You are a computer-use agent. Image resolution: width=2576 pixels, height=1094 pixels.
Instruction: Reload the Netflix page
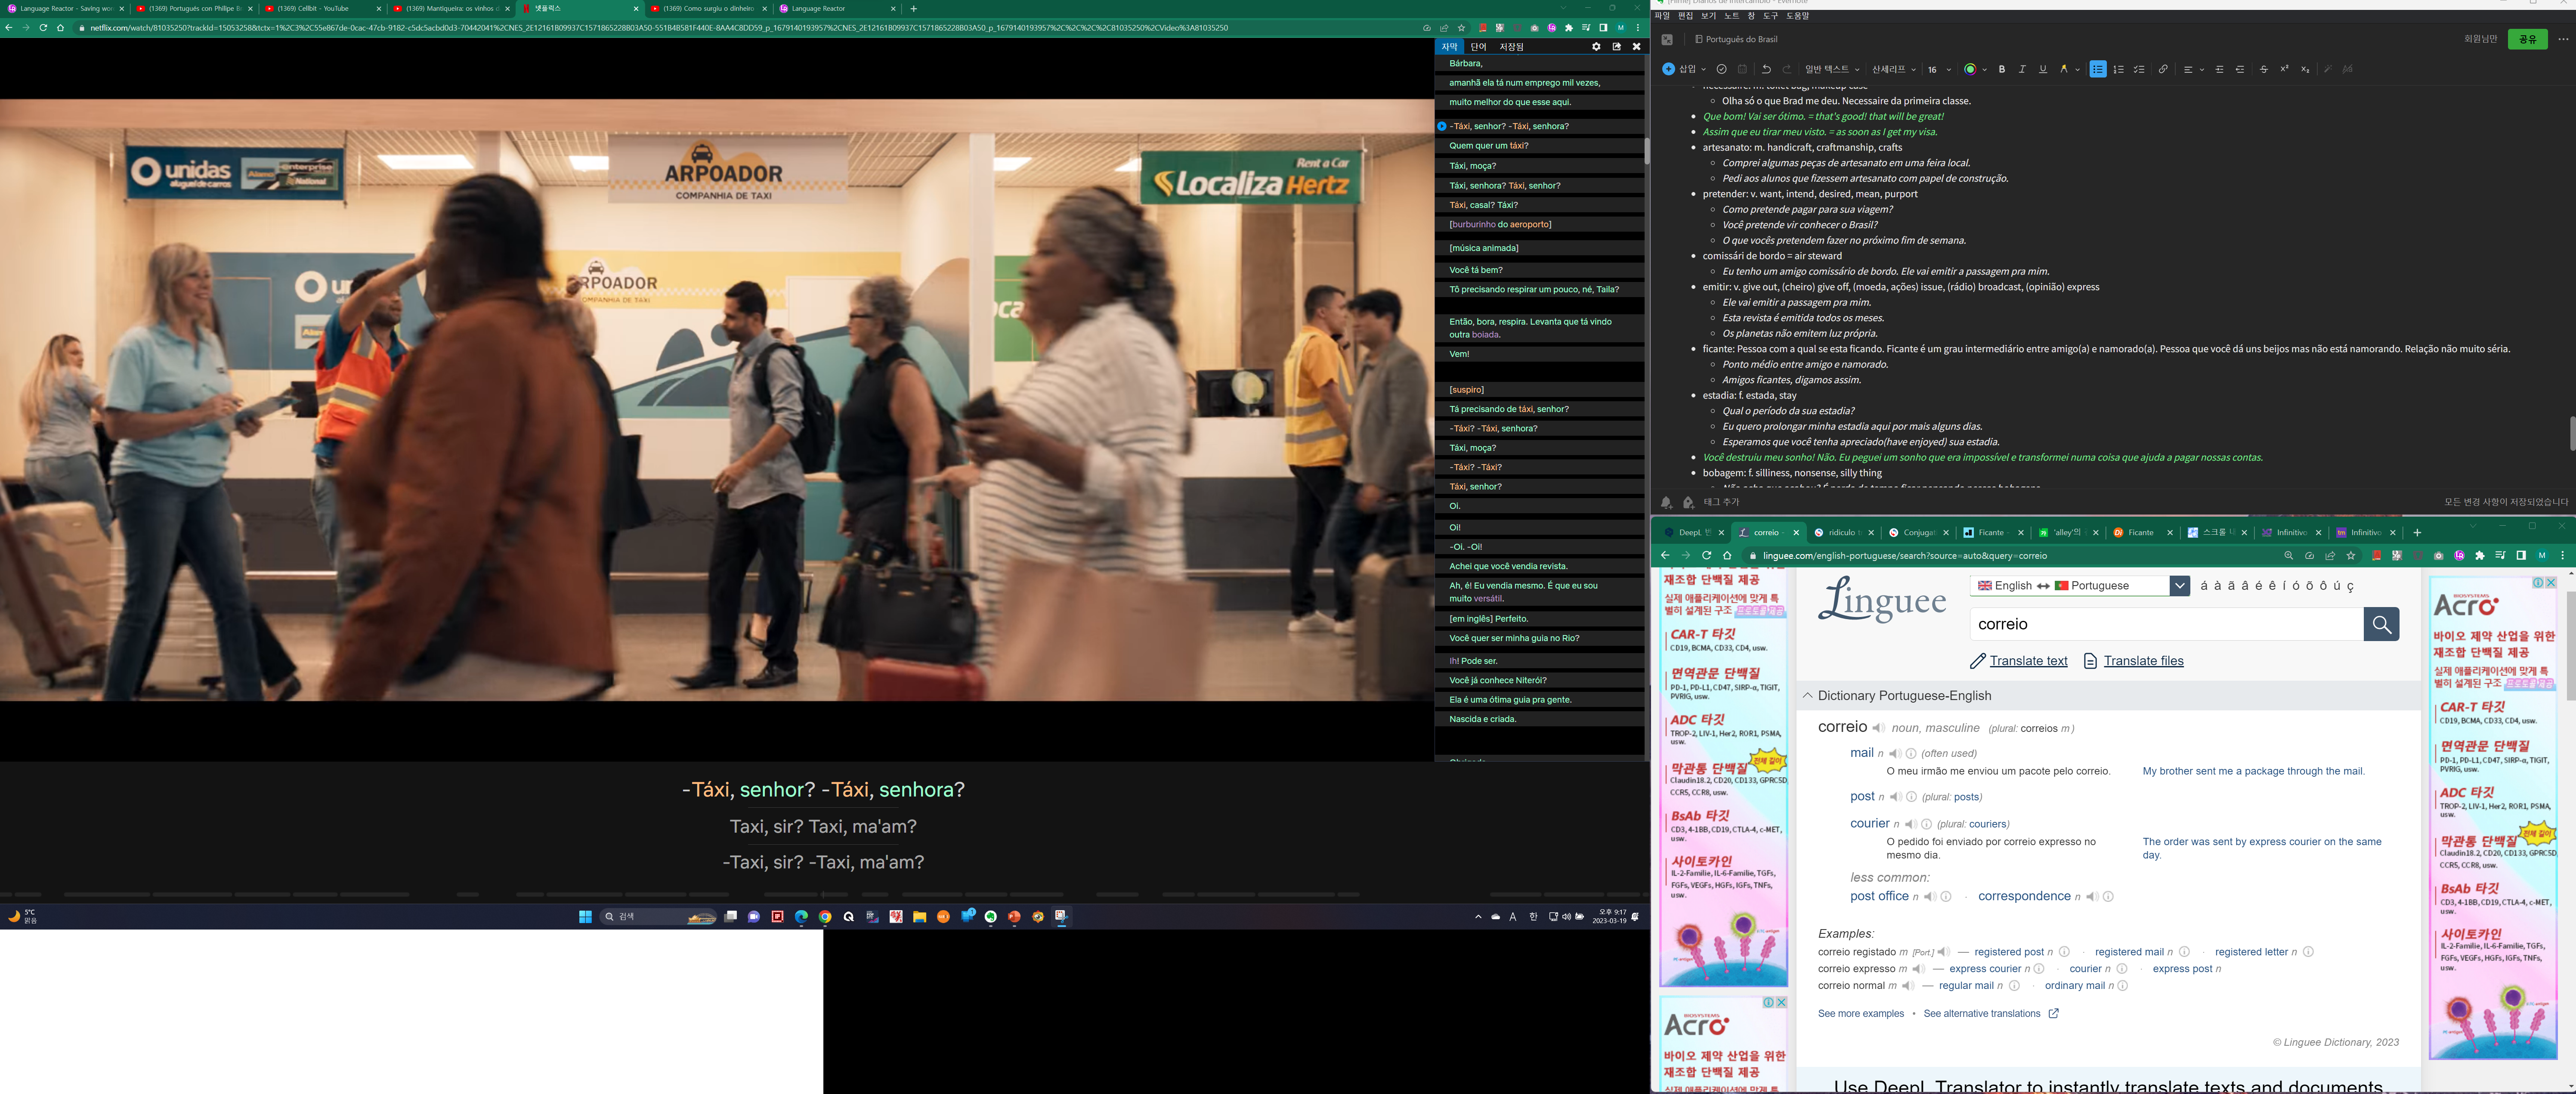tap(43, 28)
